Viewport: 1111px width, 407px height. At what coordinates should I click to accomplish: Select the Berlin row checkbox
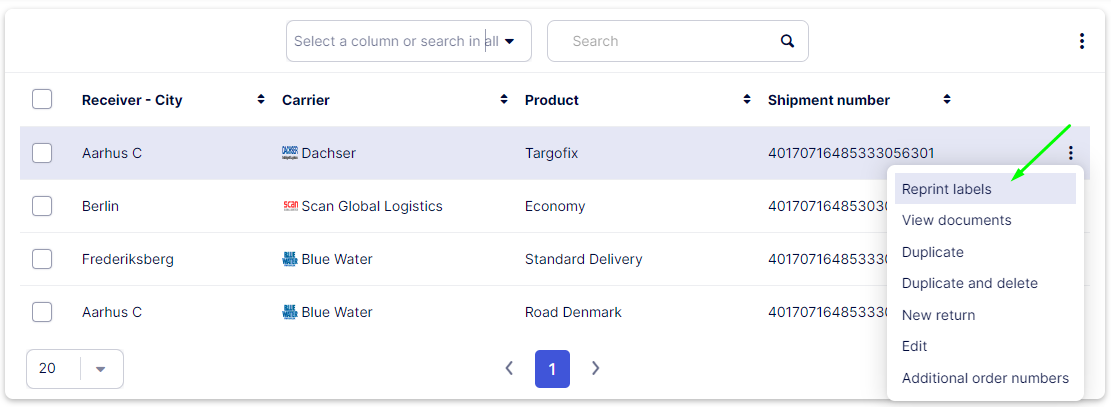point(42,206)
